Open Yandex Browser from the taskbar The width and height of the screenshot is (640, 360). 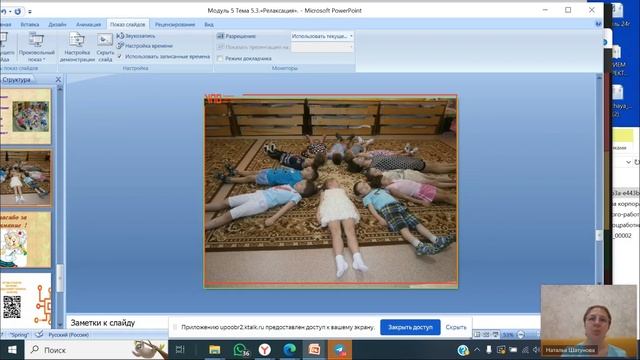pos(264,350)
